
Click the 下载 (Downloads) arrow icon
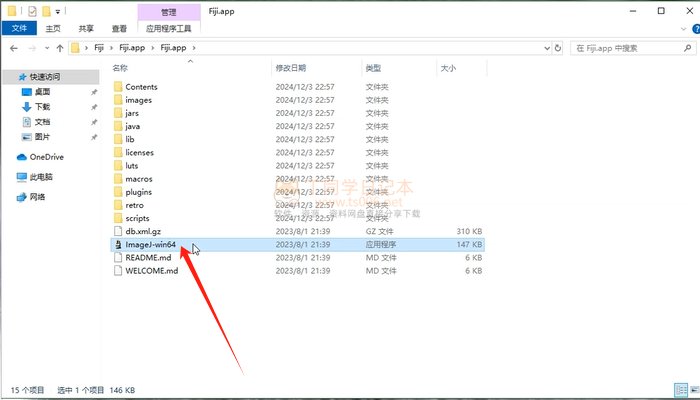tap(26, 106)
